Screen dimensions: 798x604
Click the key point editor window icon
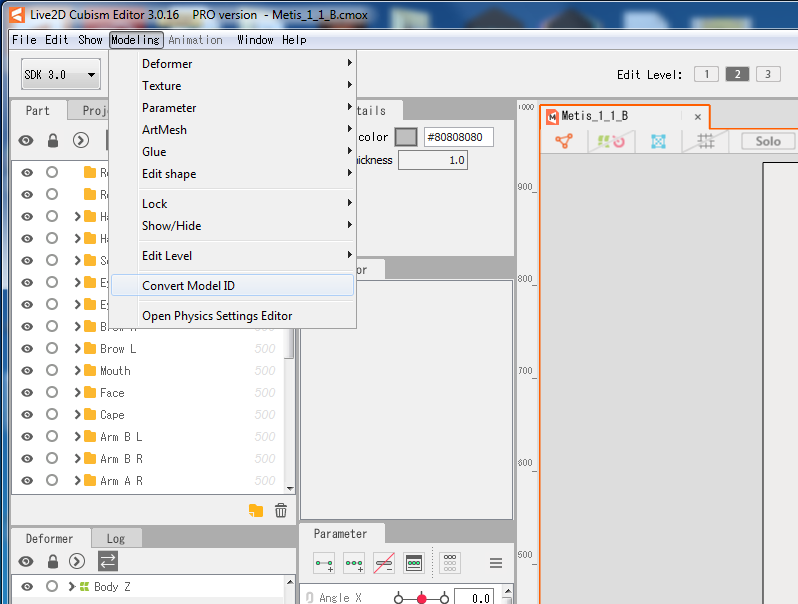pyautogui.click(x=414, y=563)
